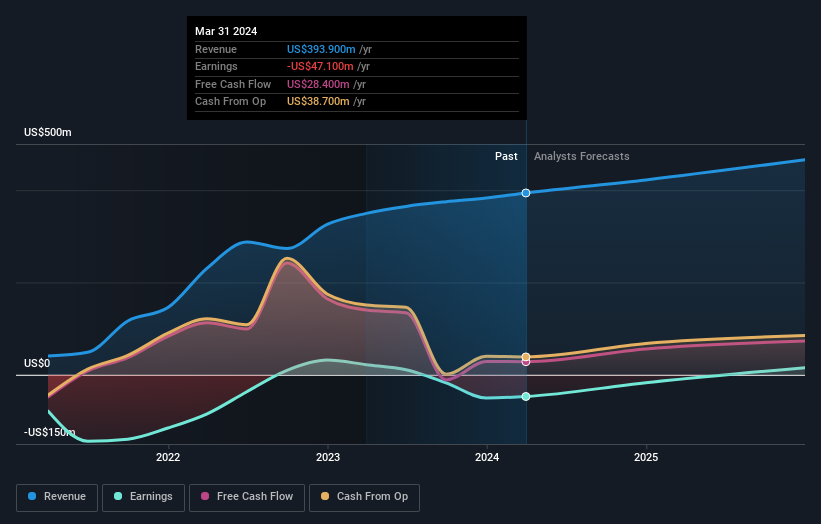This screenshot has width=821, height=524.
Task: Click the US$28.400m free cash flow value
Action: (x=318, y=84)
